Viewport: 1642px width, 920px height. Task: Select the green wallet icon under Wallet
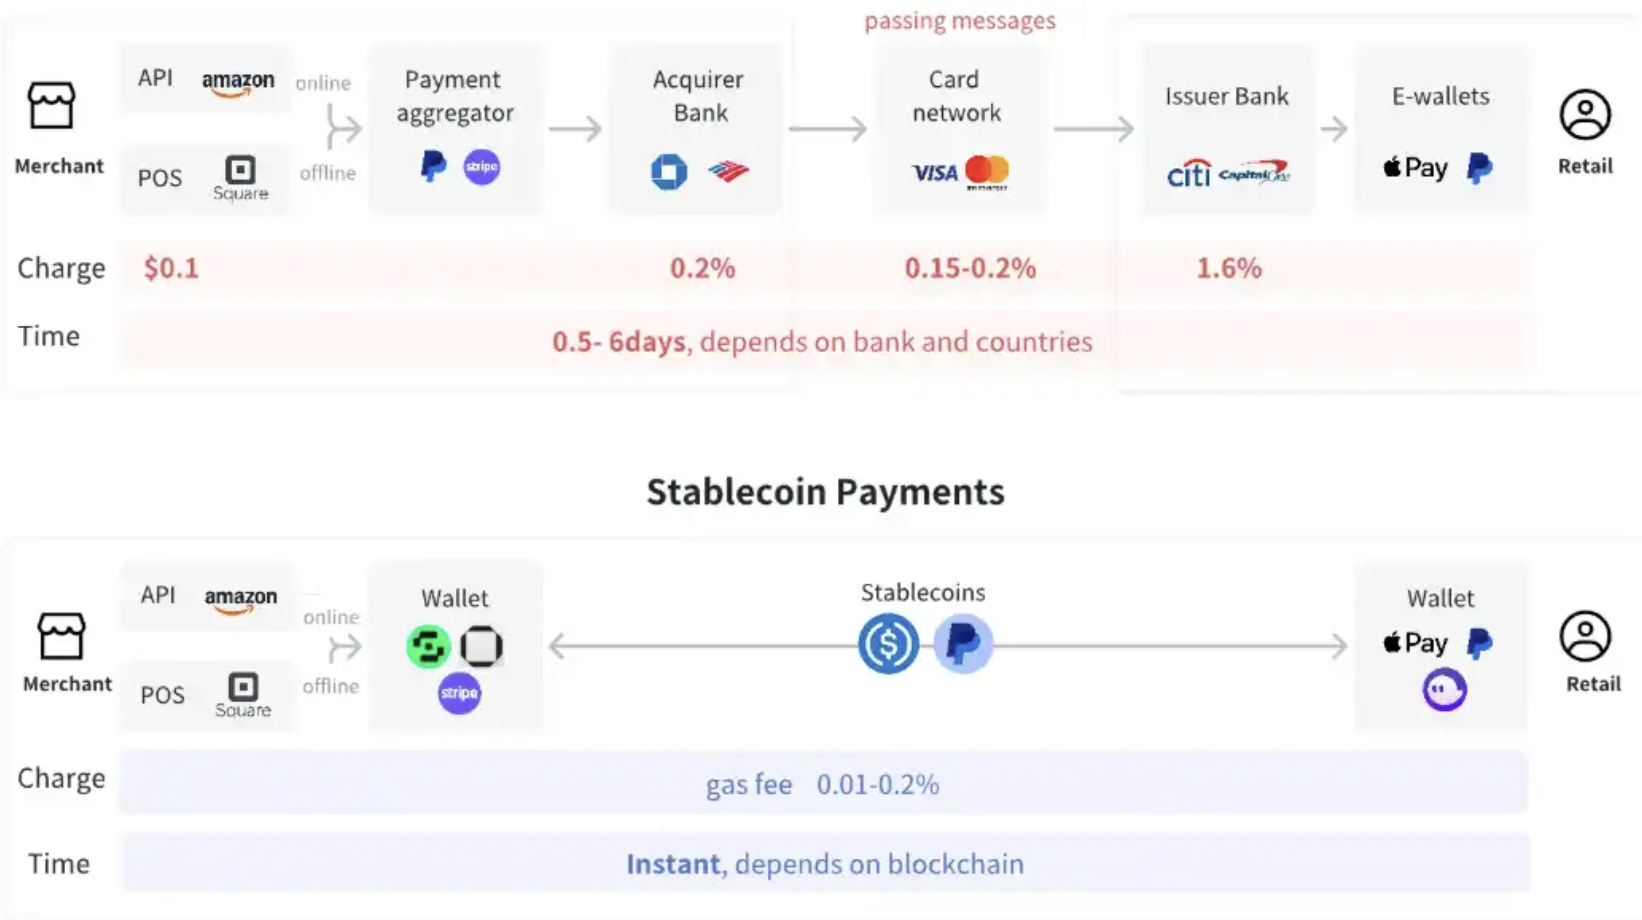coord(428,646)
